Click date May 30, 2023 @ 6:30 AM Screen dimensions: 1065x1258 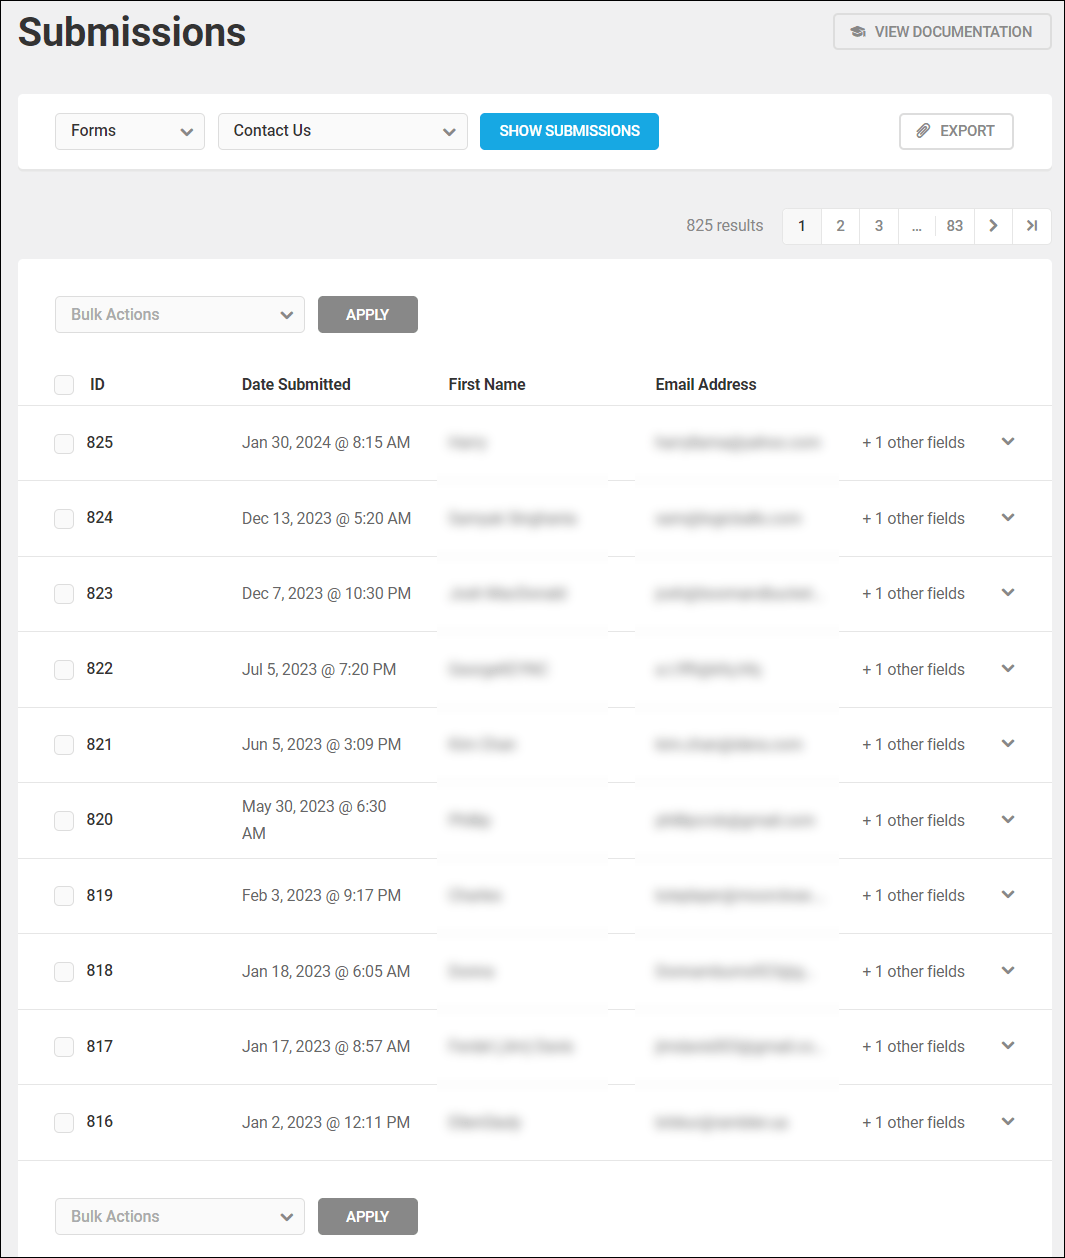[314, 820]
